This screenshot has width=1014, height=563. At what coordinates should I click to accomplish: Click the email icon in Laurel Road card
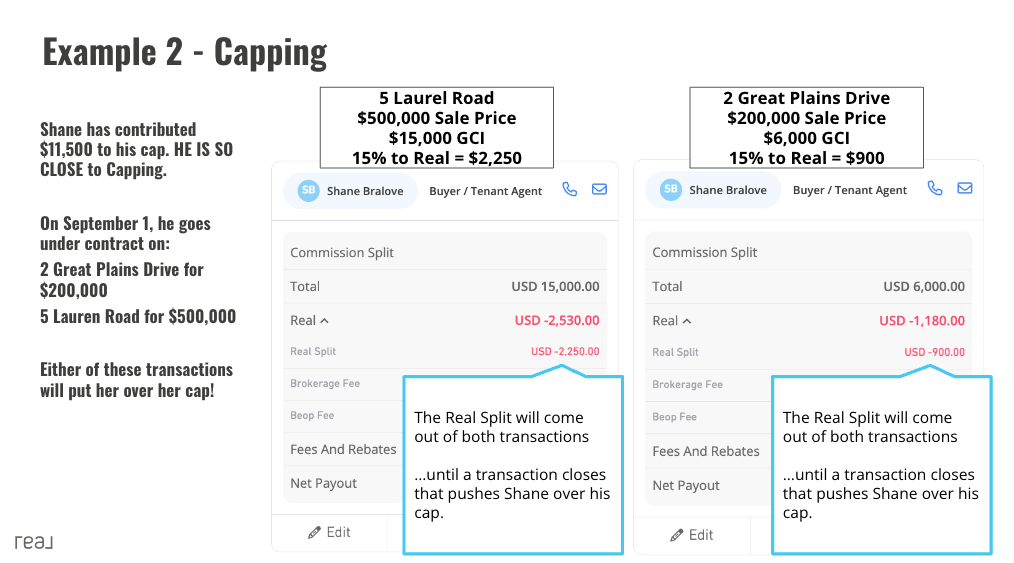[x=599, y=189]
